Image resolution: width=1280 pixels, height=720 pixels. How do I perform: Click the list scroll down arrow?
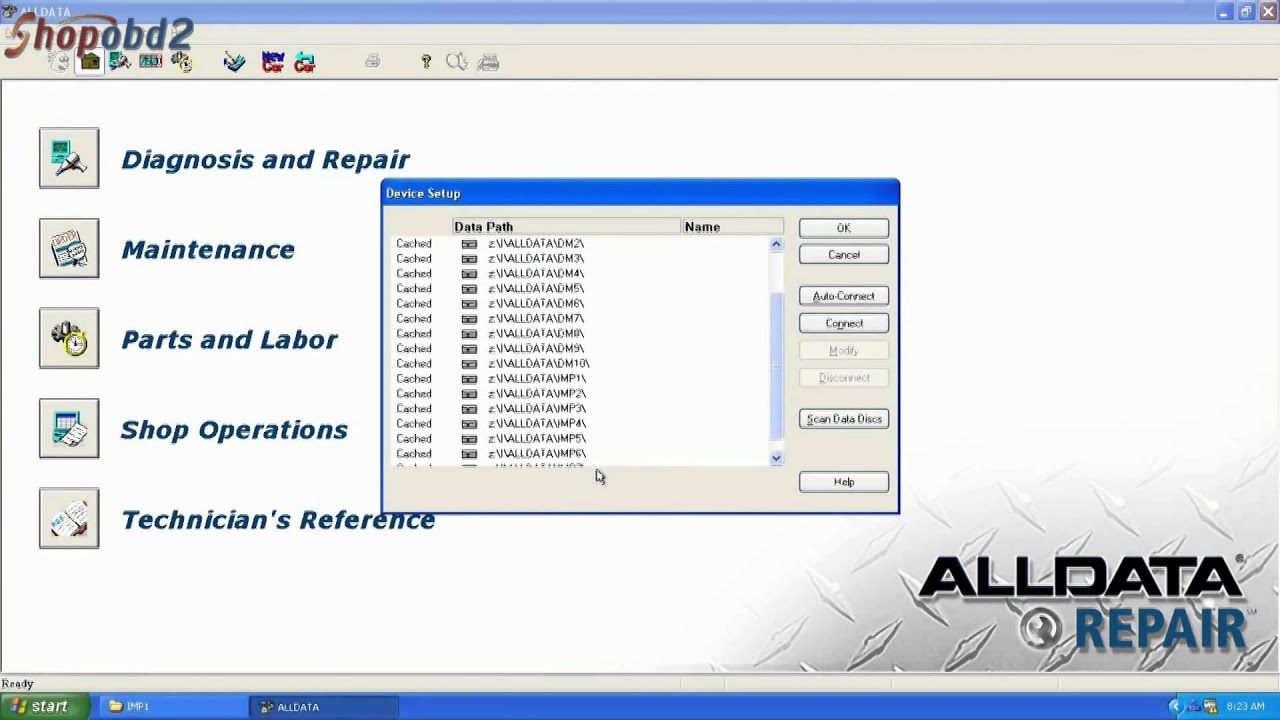pyautogui.click(x=777, y=458)
